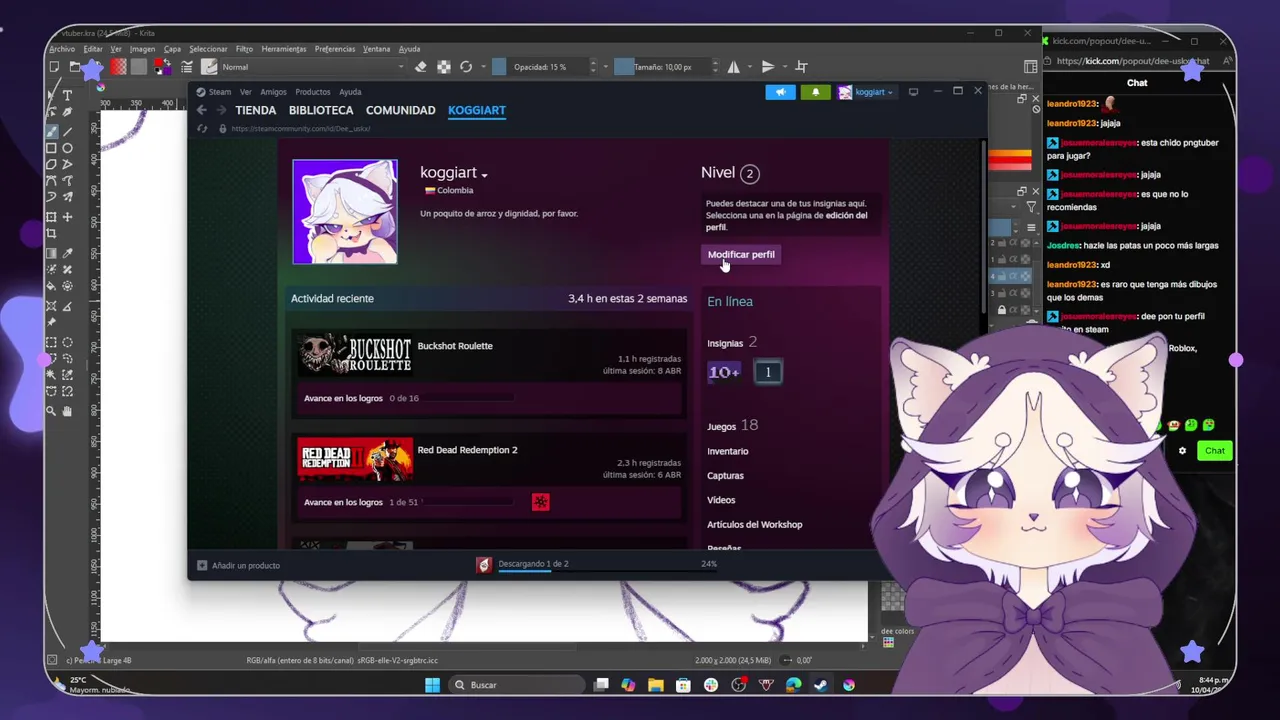Select the Freehand Brush tool in Krita
The width and height of the screenshot is (1280, 720).
pyautogui.click(x=51, y=132)
